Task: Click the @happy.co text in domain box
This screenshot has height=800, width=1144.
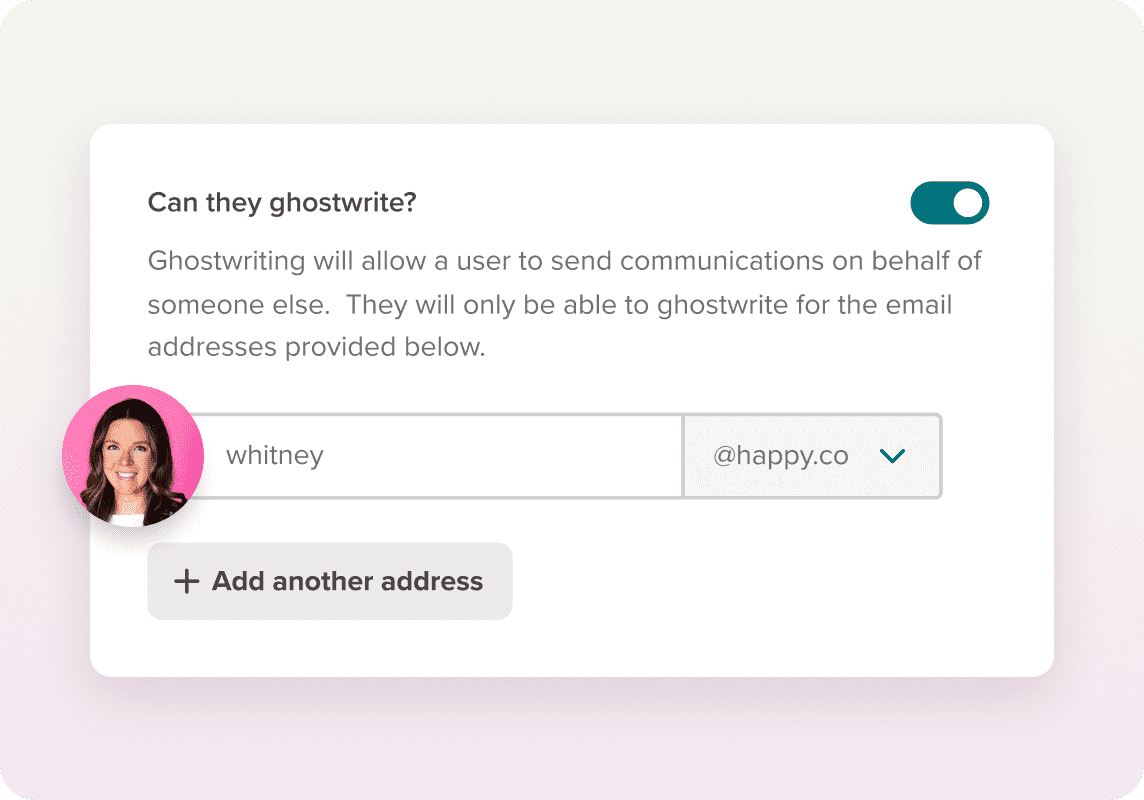Action: pyautogui.click(x=781, y=456)
